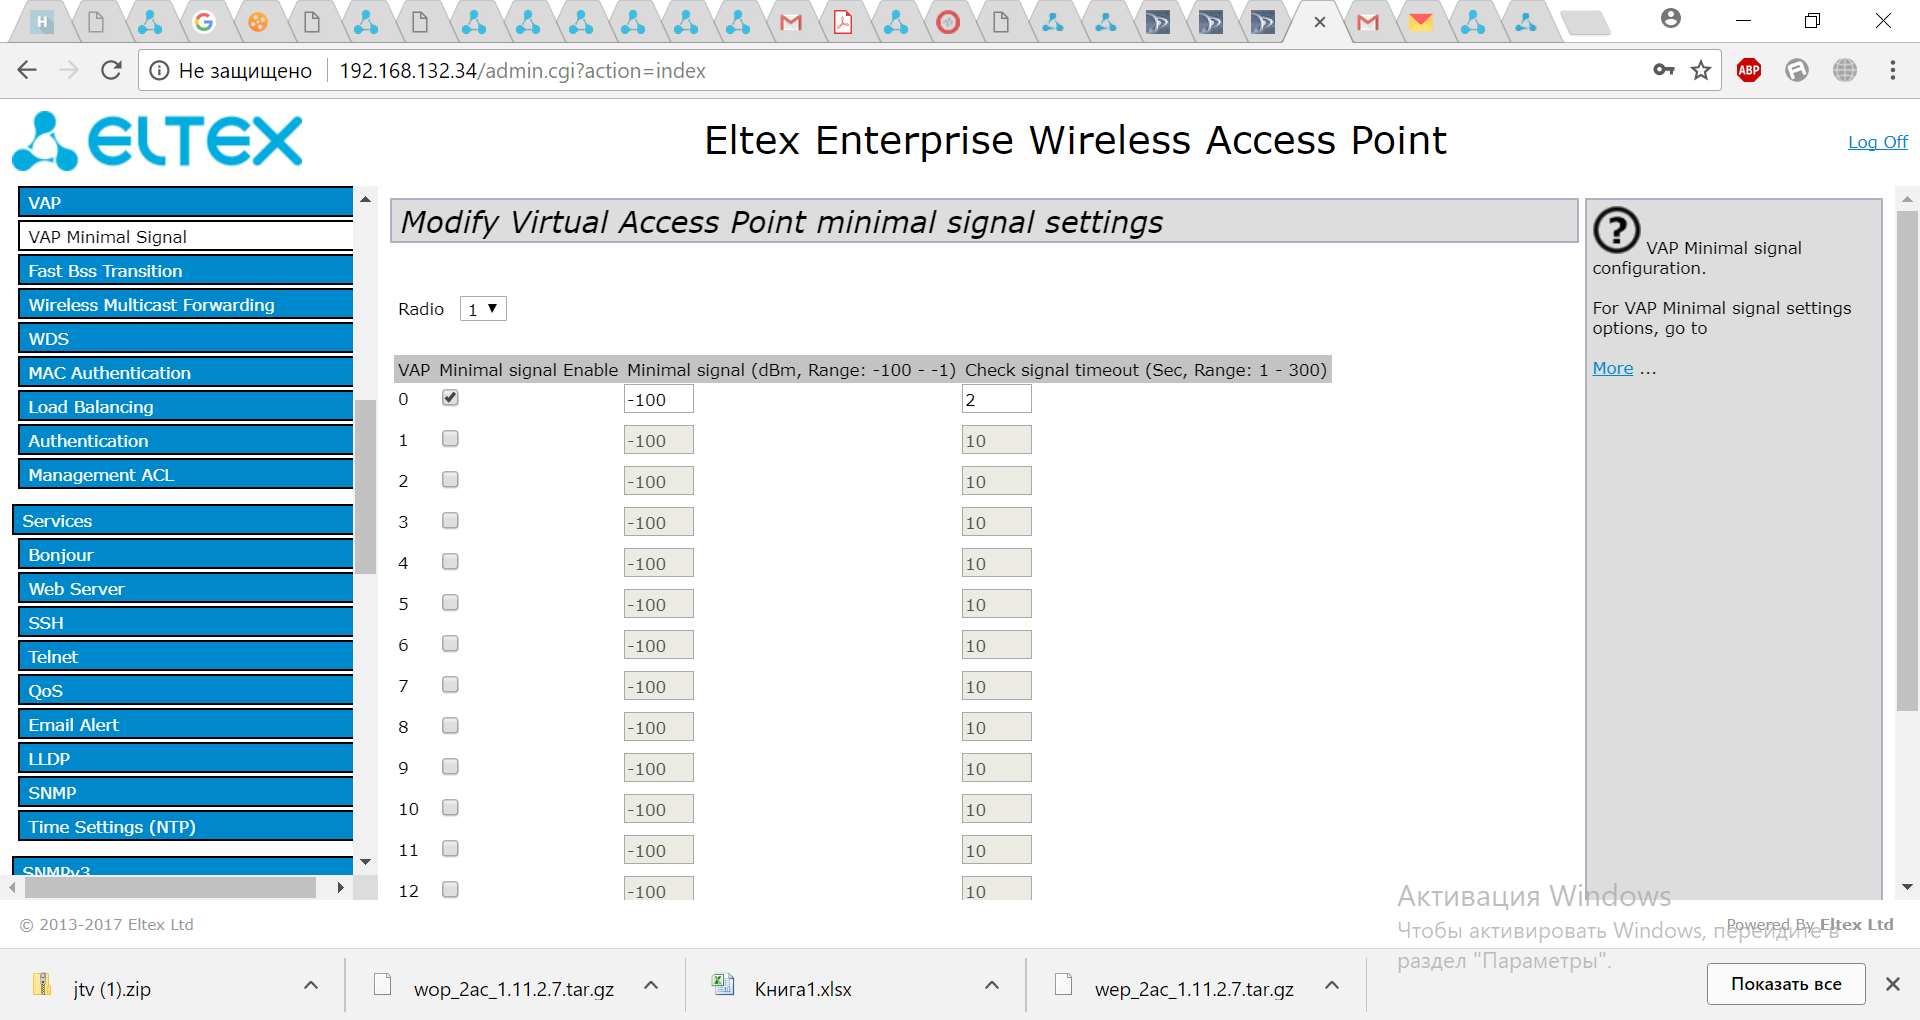Screen dimensions: 1920x1020
Task: Open the Chrome three-dot menu
Action: [1892, 70]
